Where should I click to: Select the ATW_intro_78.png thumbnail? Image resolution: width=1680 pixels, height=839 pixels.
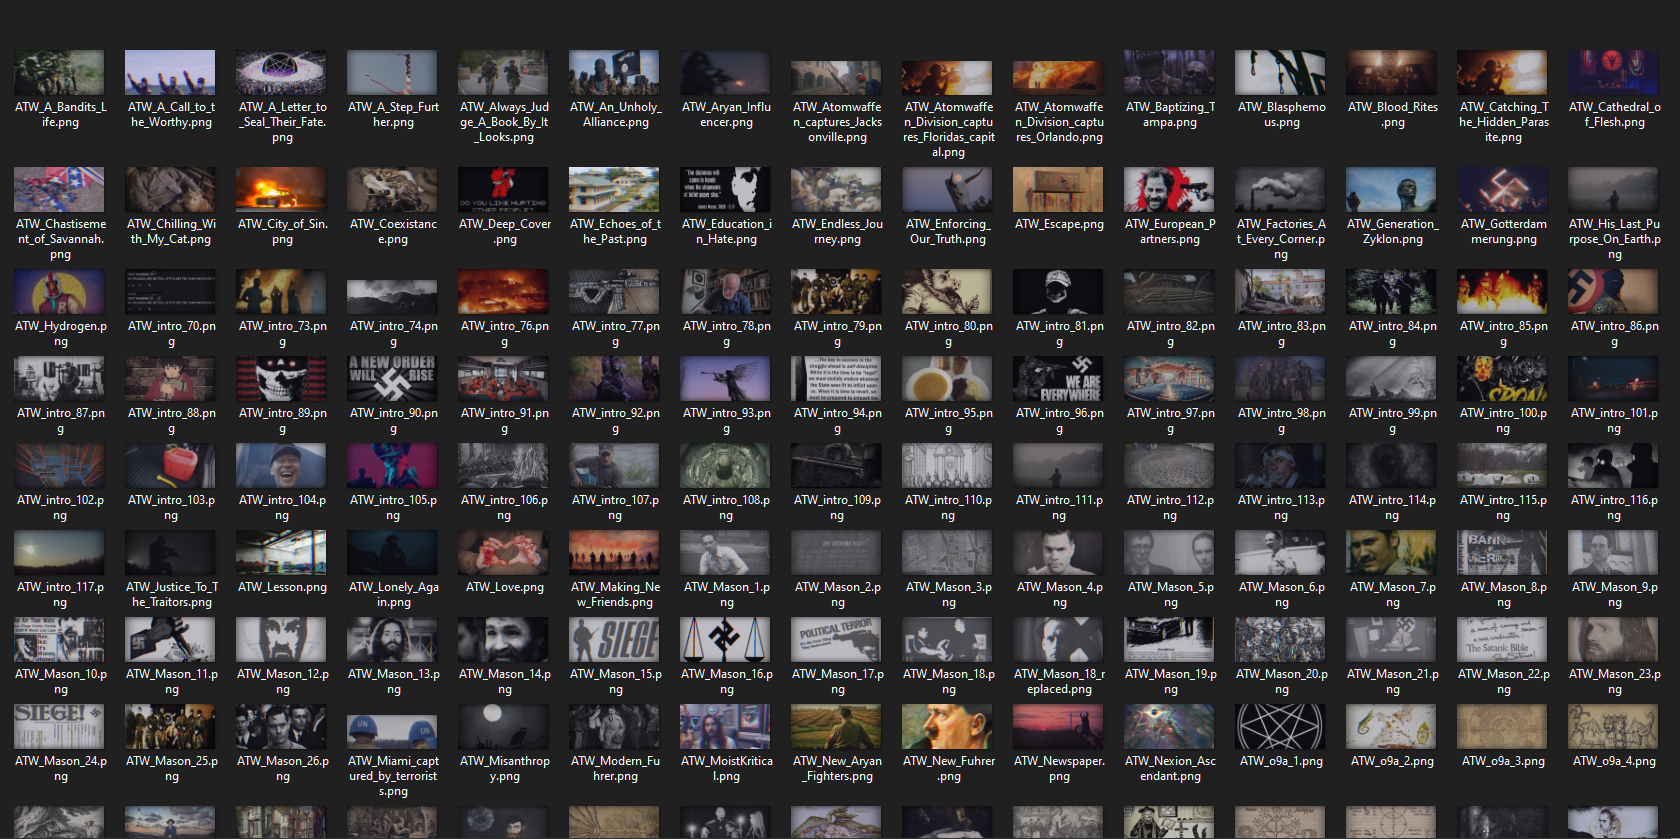coord(726,292)
